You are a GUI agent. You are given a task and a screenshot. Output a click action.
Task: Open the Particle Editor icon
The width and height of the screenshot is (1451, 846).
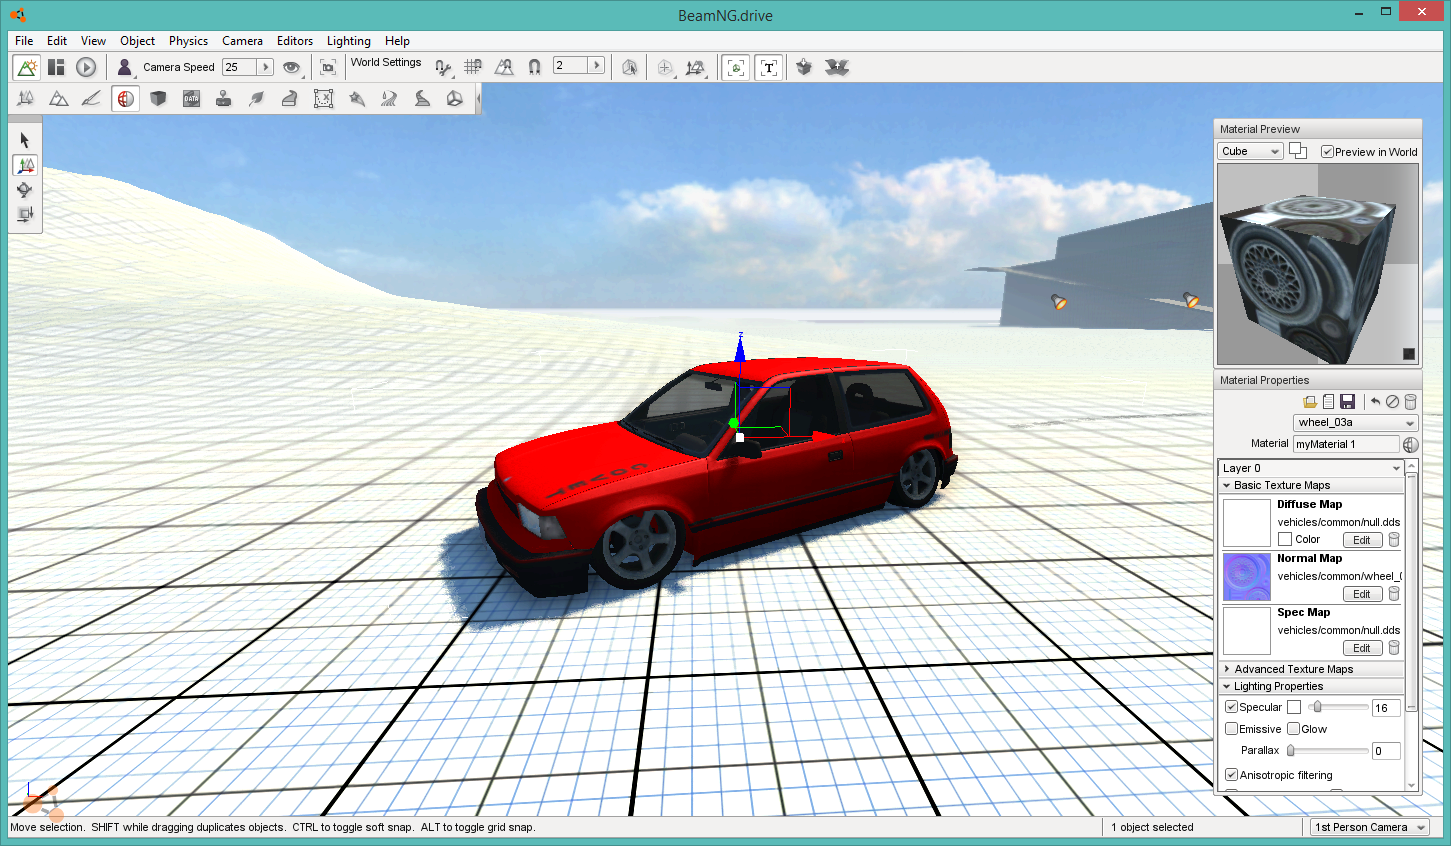tap(356, 98)
